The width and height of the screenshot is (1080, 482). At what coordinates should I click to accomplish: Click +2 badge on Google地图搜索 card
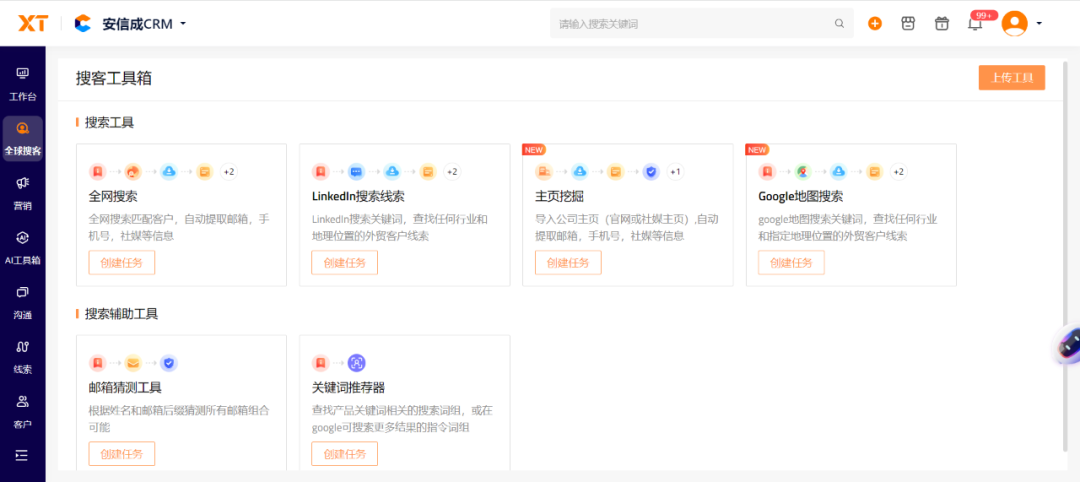(898, 171)
